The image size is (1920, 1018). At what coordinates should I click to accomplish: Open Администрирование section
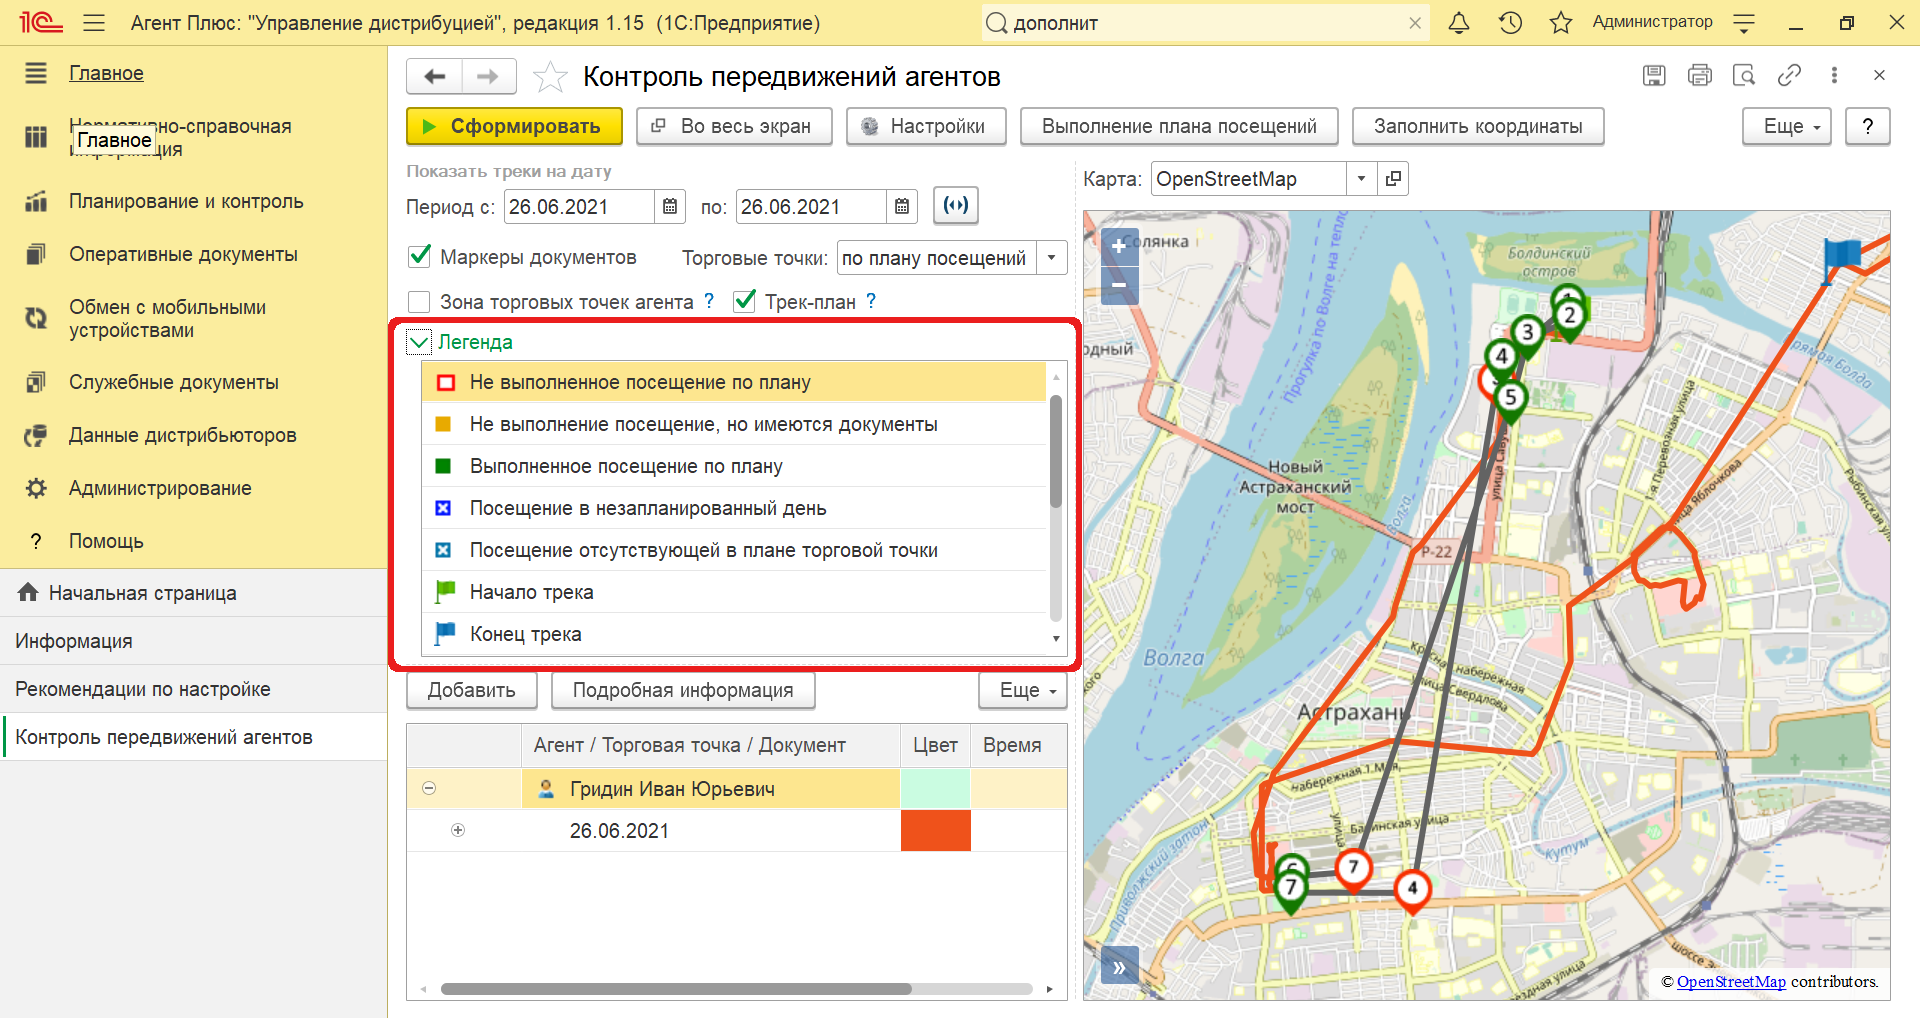160,488
